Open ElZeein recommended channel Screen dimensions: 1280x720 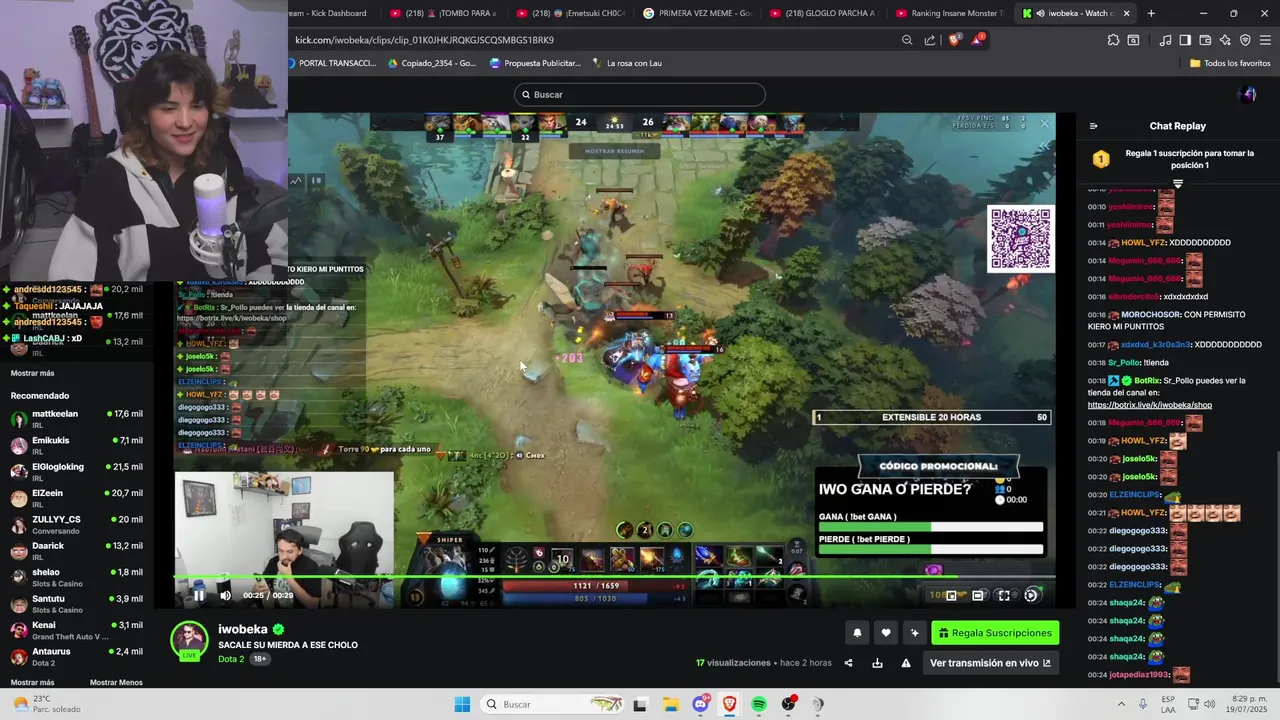click(77, 498)
